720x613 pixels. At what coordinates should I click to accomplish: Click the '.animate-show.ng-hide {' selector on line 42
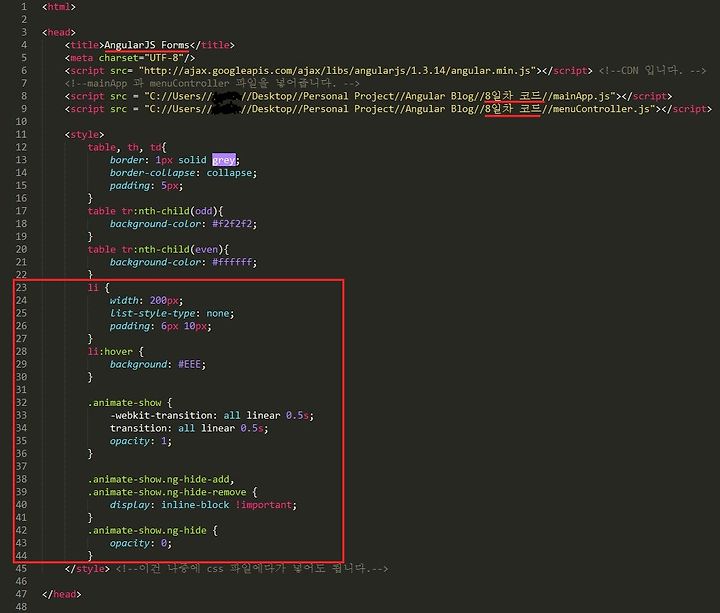152,530
